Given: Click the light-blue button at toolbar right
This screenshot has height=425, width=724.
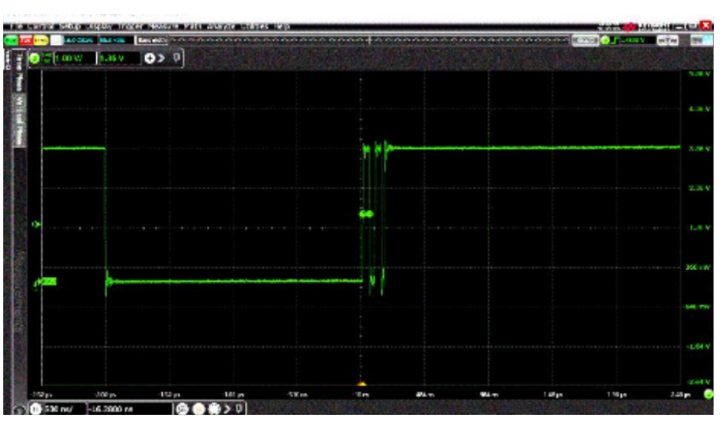Looking at the screenshot, I should pyautogui.click(x=701, y=41).
